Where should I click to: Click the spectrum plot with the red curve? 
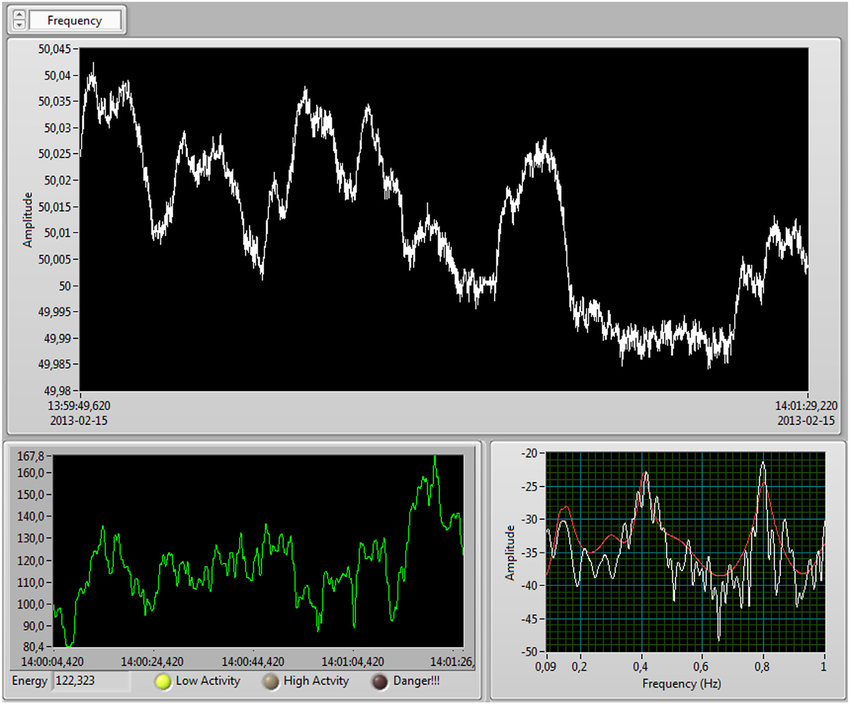[x=685, y=552]
